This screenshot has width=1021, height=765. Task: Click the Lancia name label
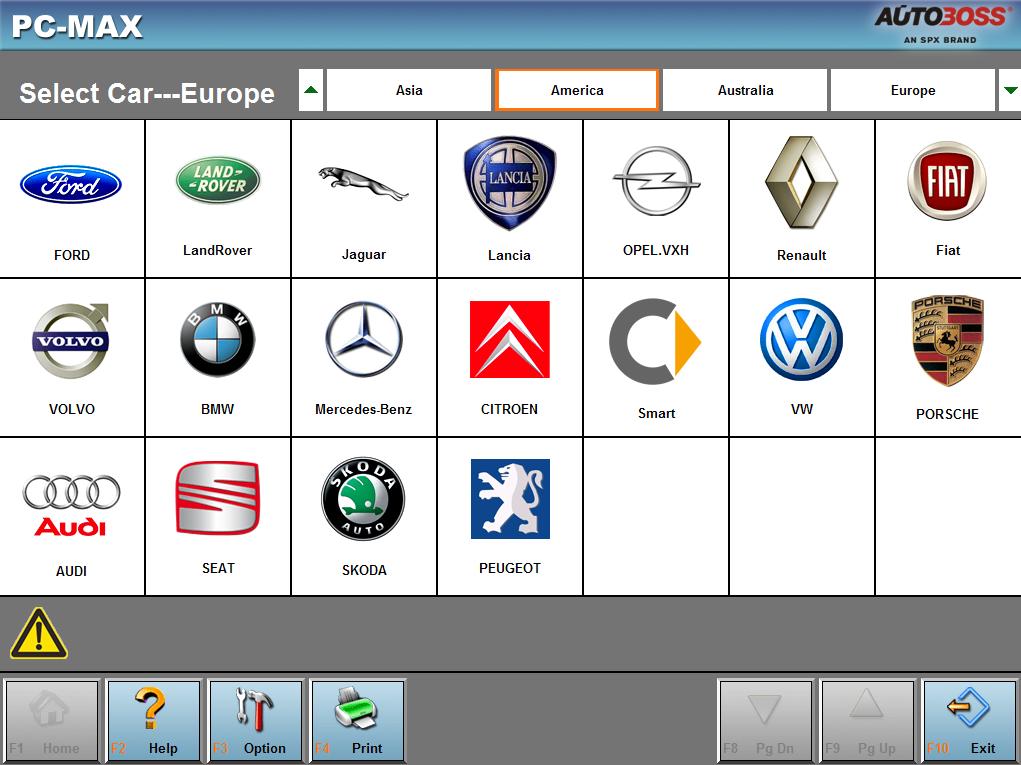pos(509,255)
